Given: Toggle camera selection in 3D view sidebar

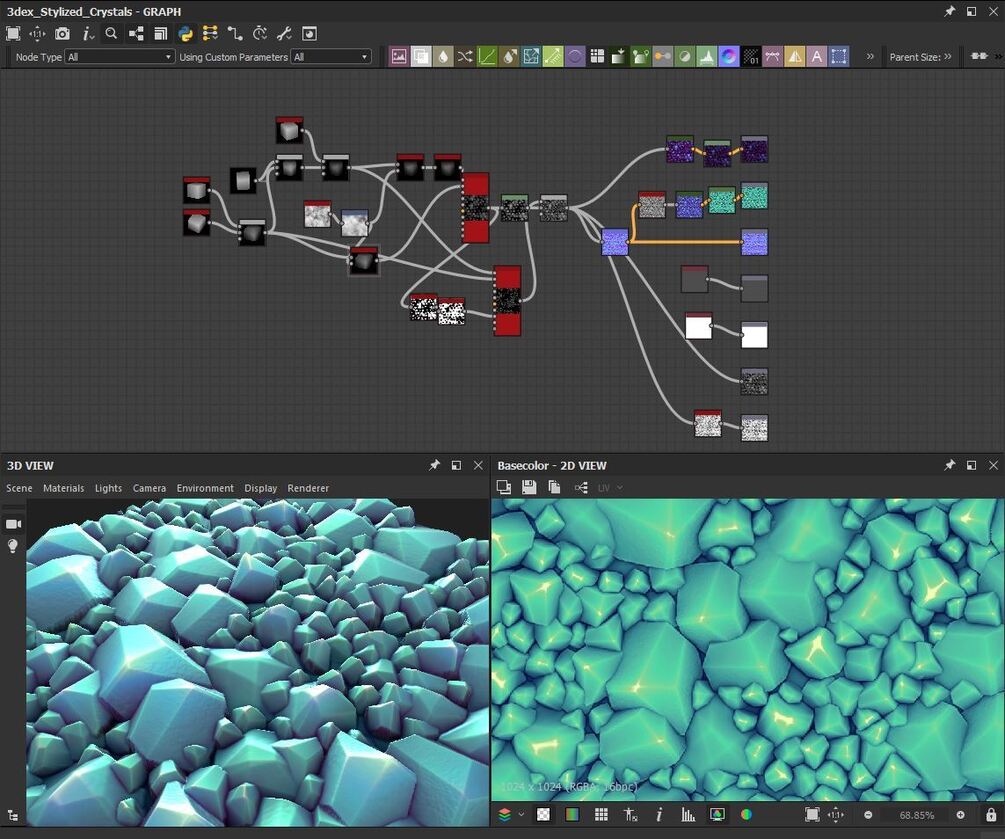Looking at the screenshot, I should (x=13, y=524).
